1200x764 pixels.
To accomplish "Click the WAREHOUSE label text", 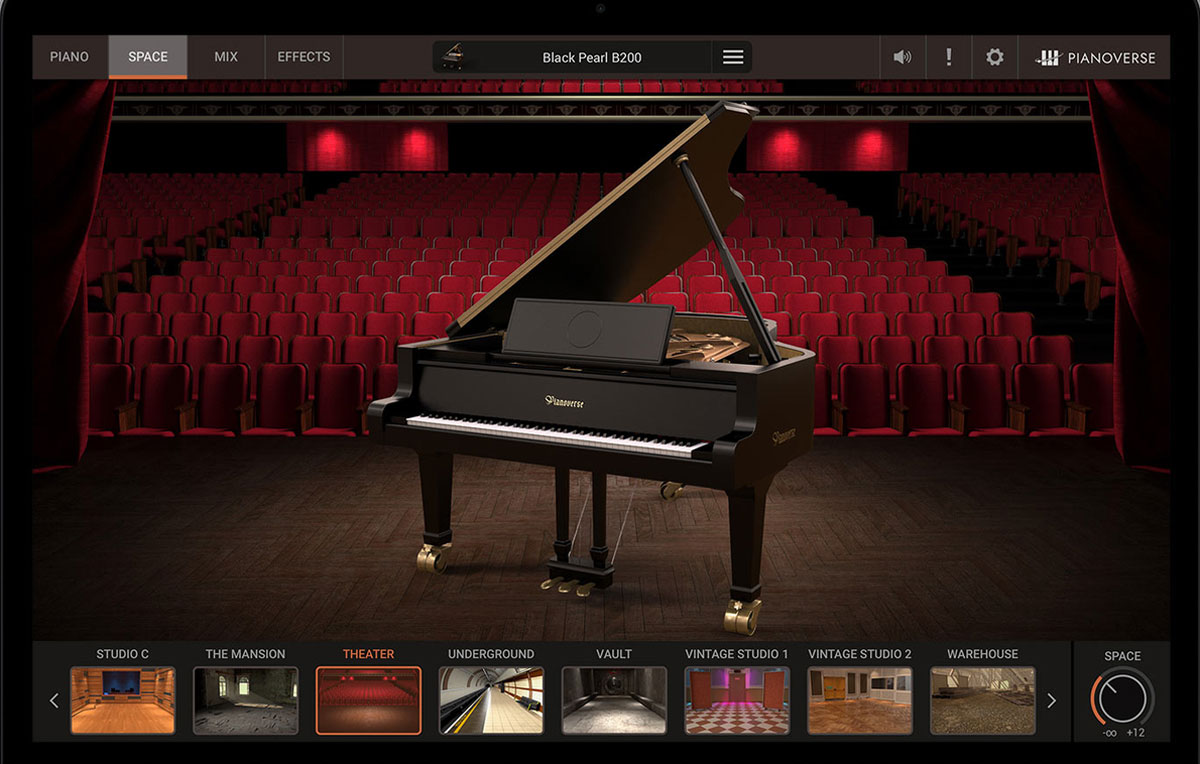I will coord(983,654).
